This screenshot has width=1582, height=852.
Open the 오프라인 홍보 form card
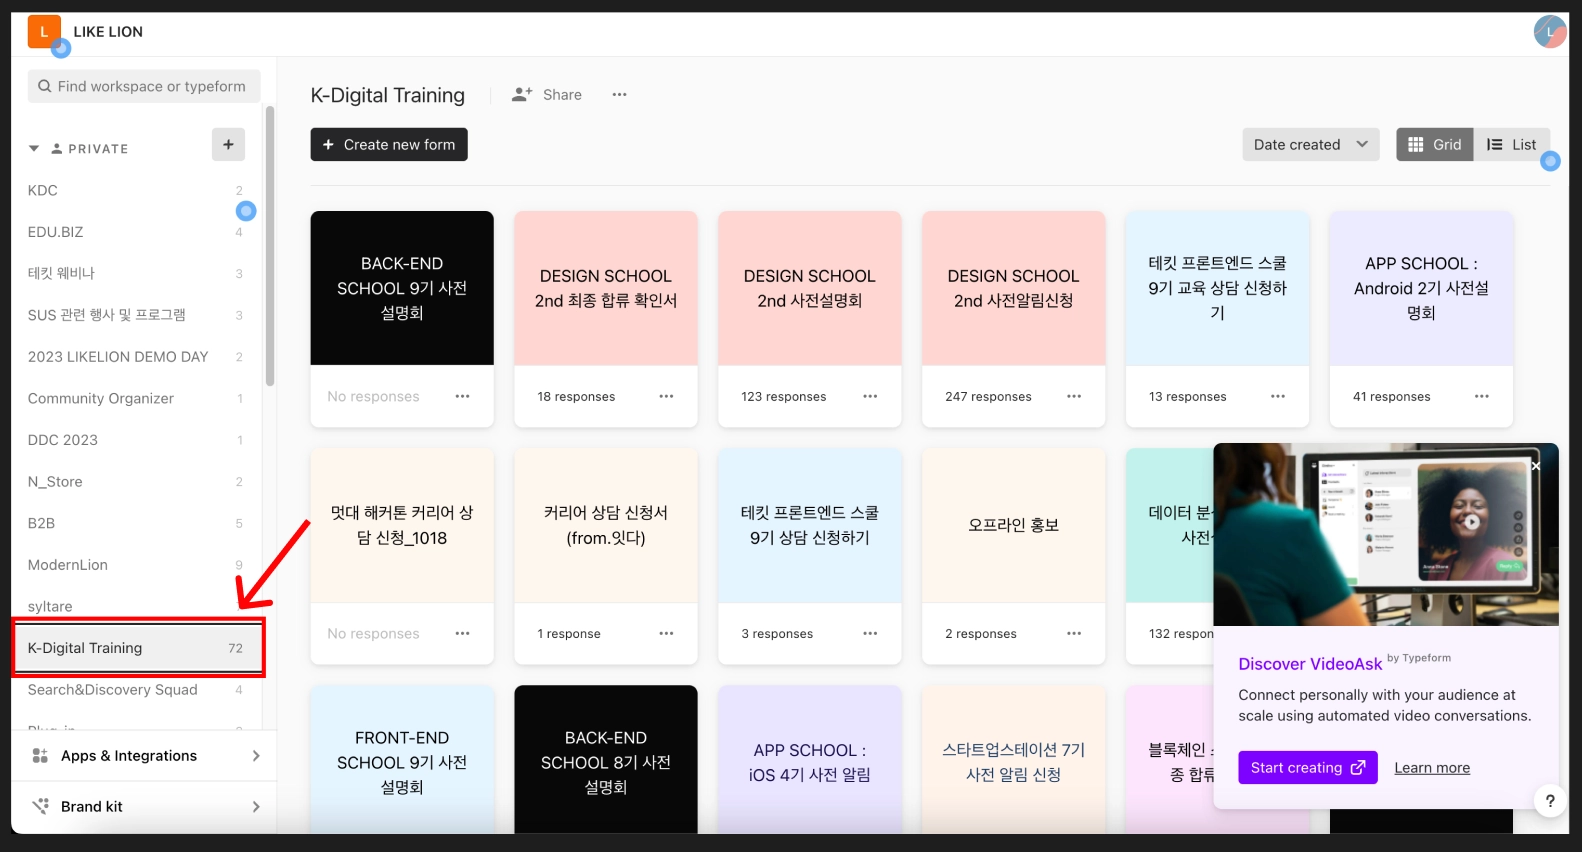point(1014,525)
